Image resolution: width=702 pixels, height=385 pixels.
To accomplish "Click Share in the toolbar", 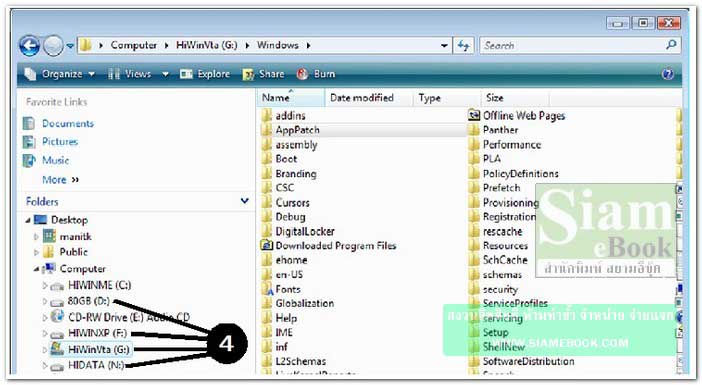I will [x=263, y=74].
